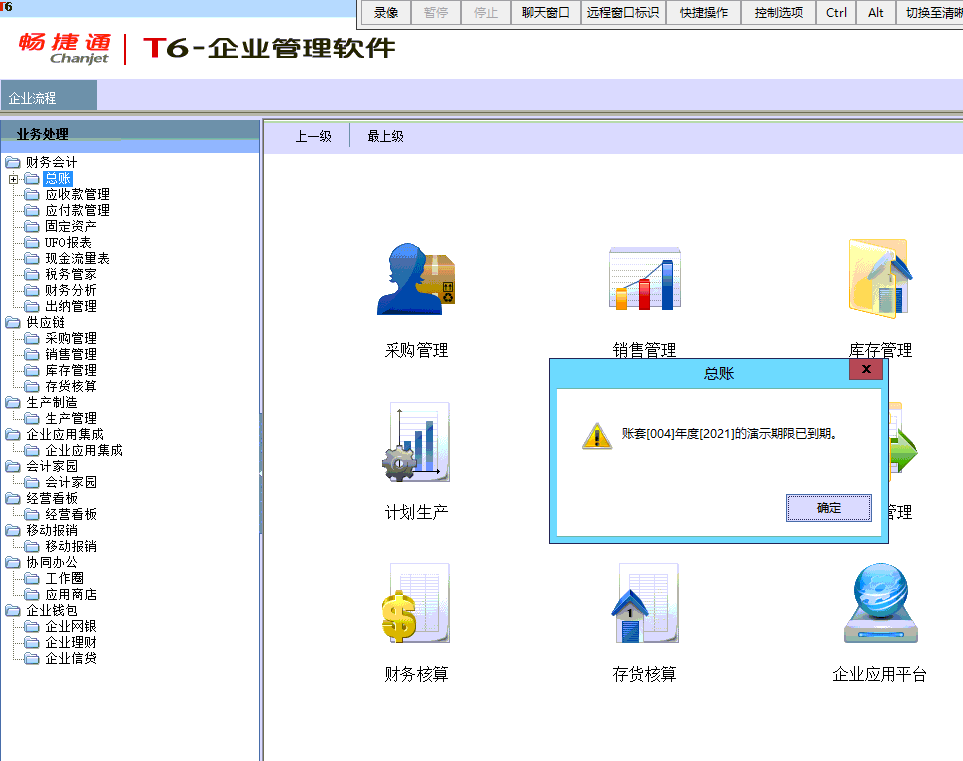
Task: Open the 存货核算 house icon
Action: [x=644, y=603]
